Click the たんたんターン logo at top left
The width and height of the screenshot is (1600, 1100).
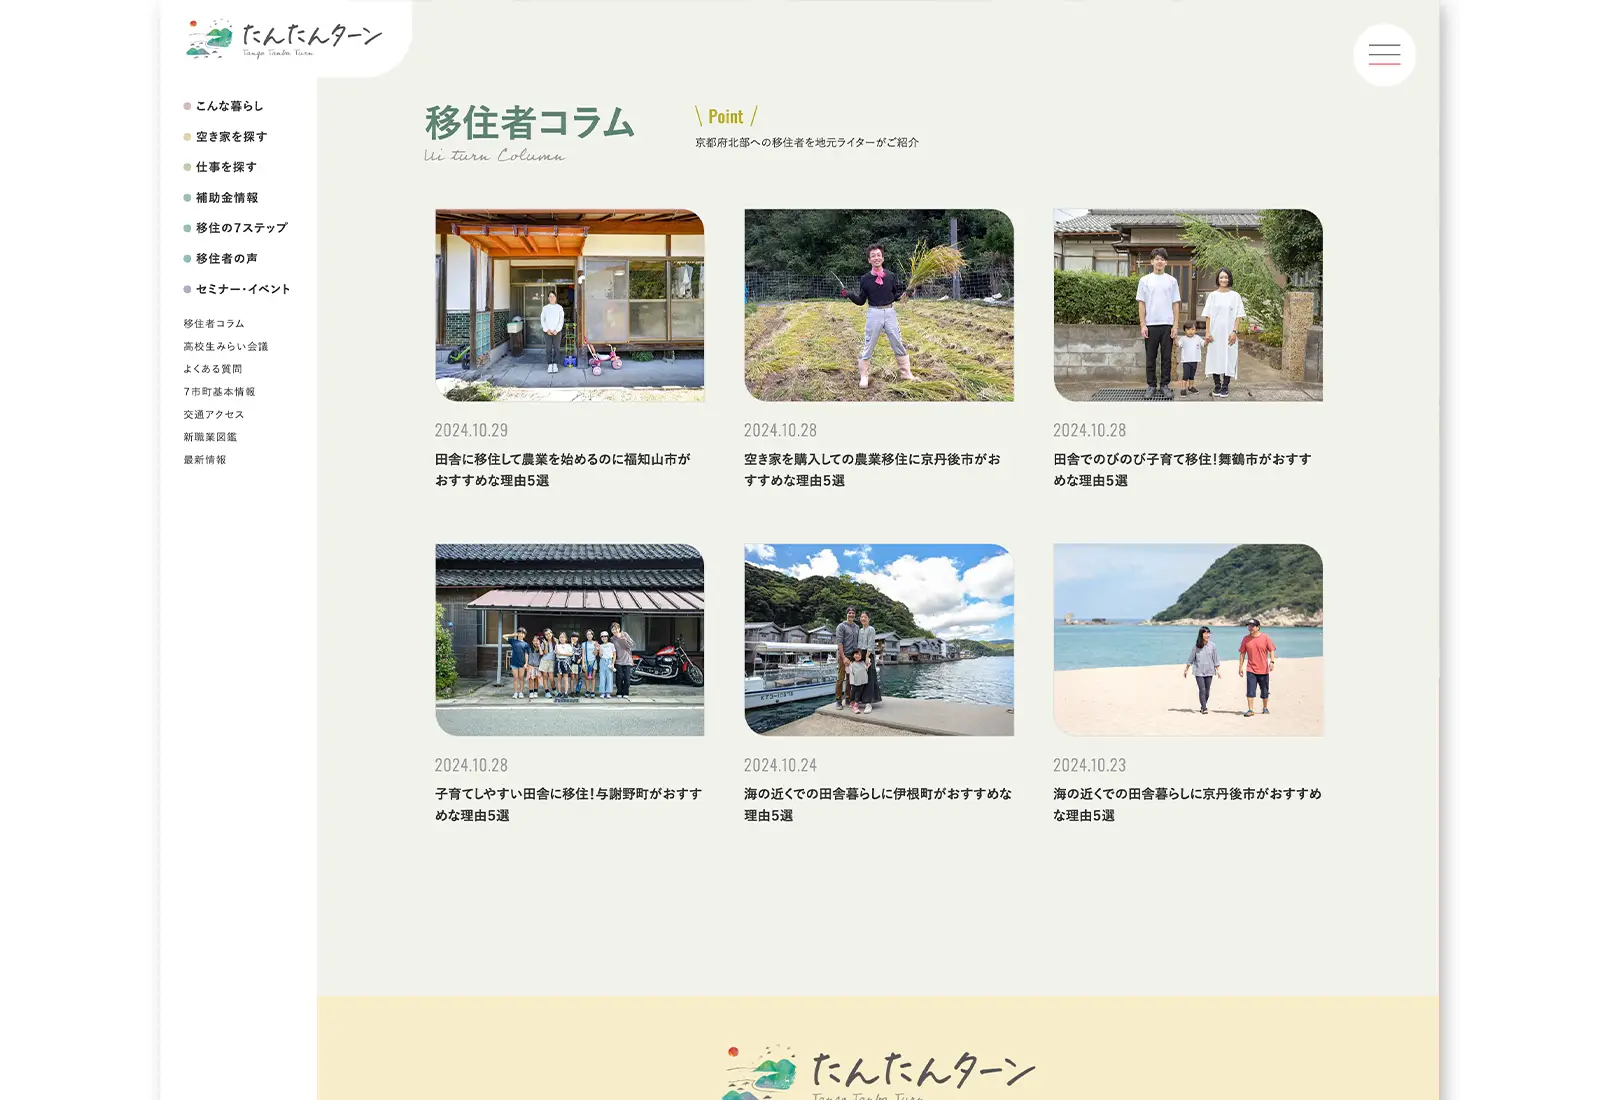pyautogui.click(x=284, y=39)
